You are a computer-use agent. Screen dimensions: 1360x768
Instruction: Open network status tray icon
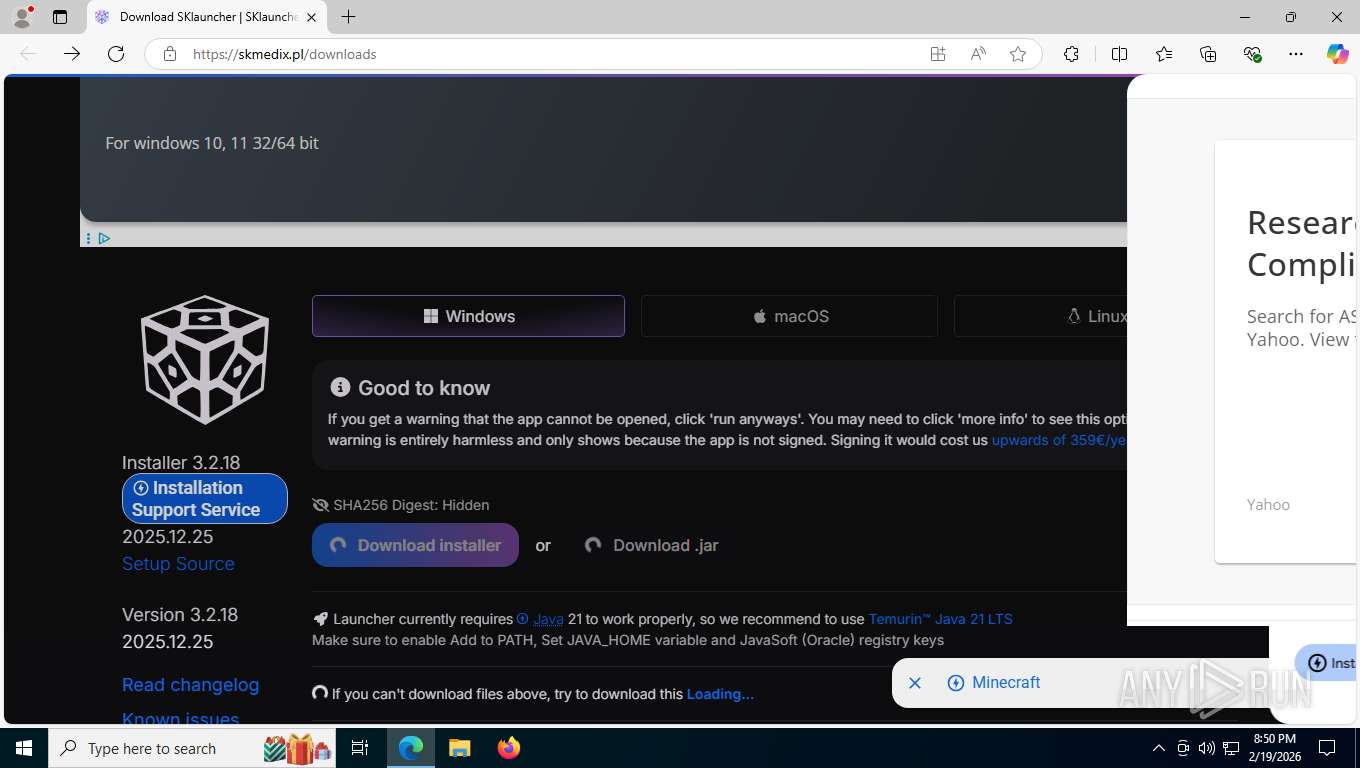1231,748
